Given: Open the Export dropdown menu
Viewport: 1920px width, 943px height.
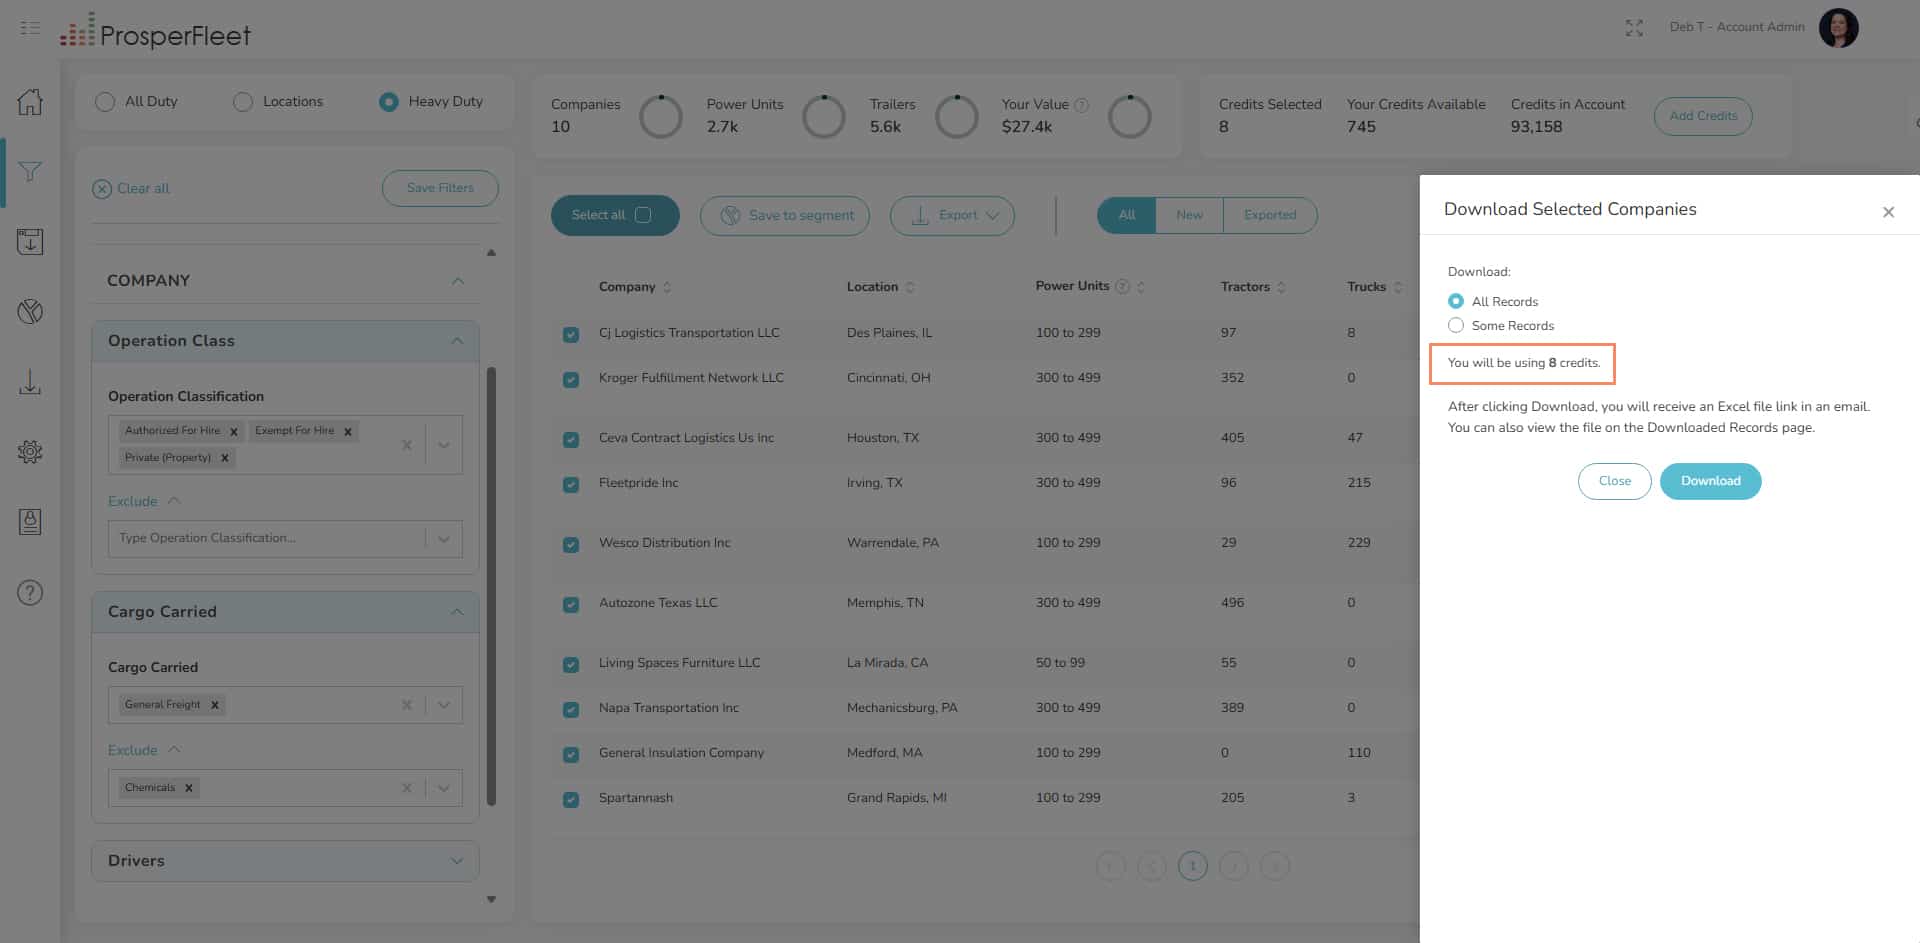Looking at the screenshot, I should tap(952, 215).
